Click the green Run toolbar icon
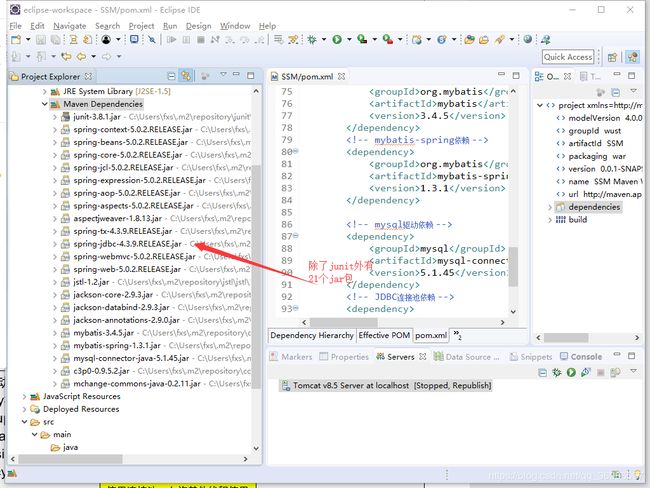The width and height of the screenshot is (650, 488). click(337, 39)
